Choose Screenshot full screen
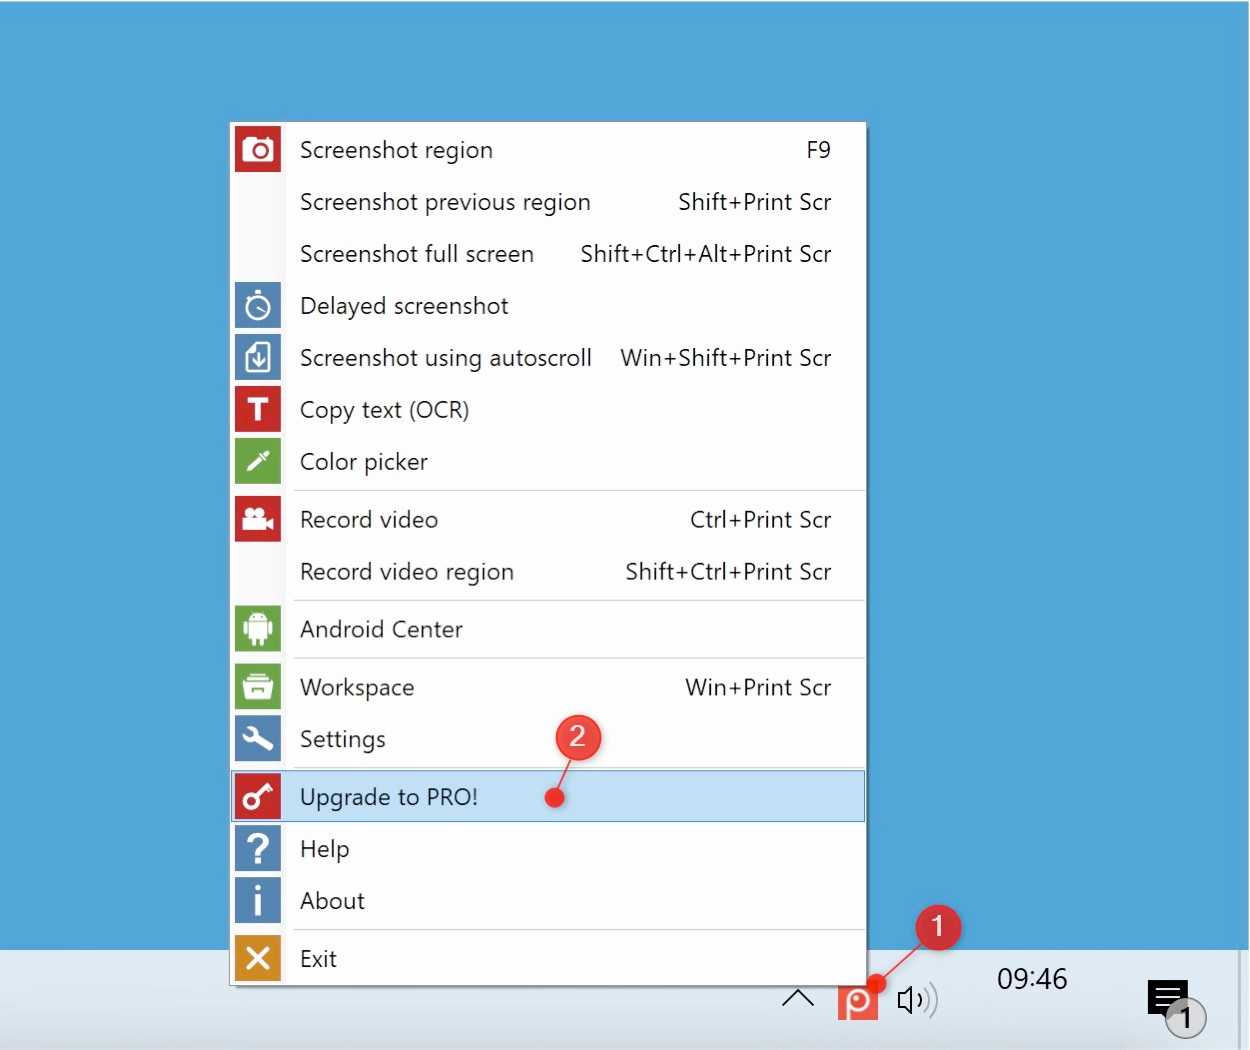This screenshot has width=1250, height=1050. coord(417,254)
